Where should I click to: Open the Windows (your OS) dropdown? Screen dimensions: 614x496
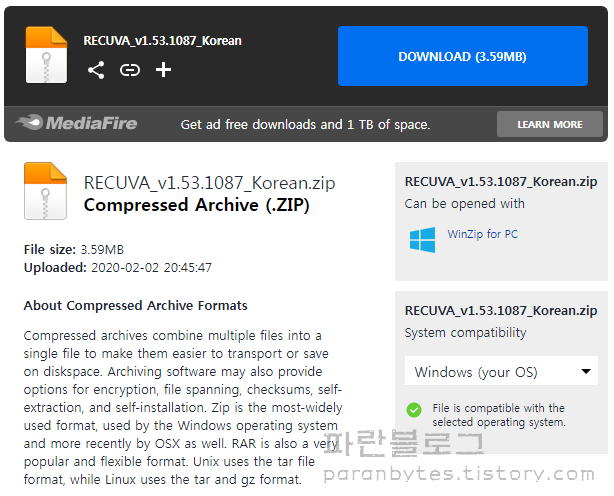click(501, 371)
